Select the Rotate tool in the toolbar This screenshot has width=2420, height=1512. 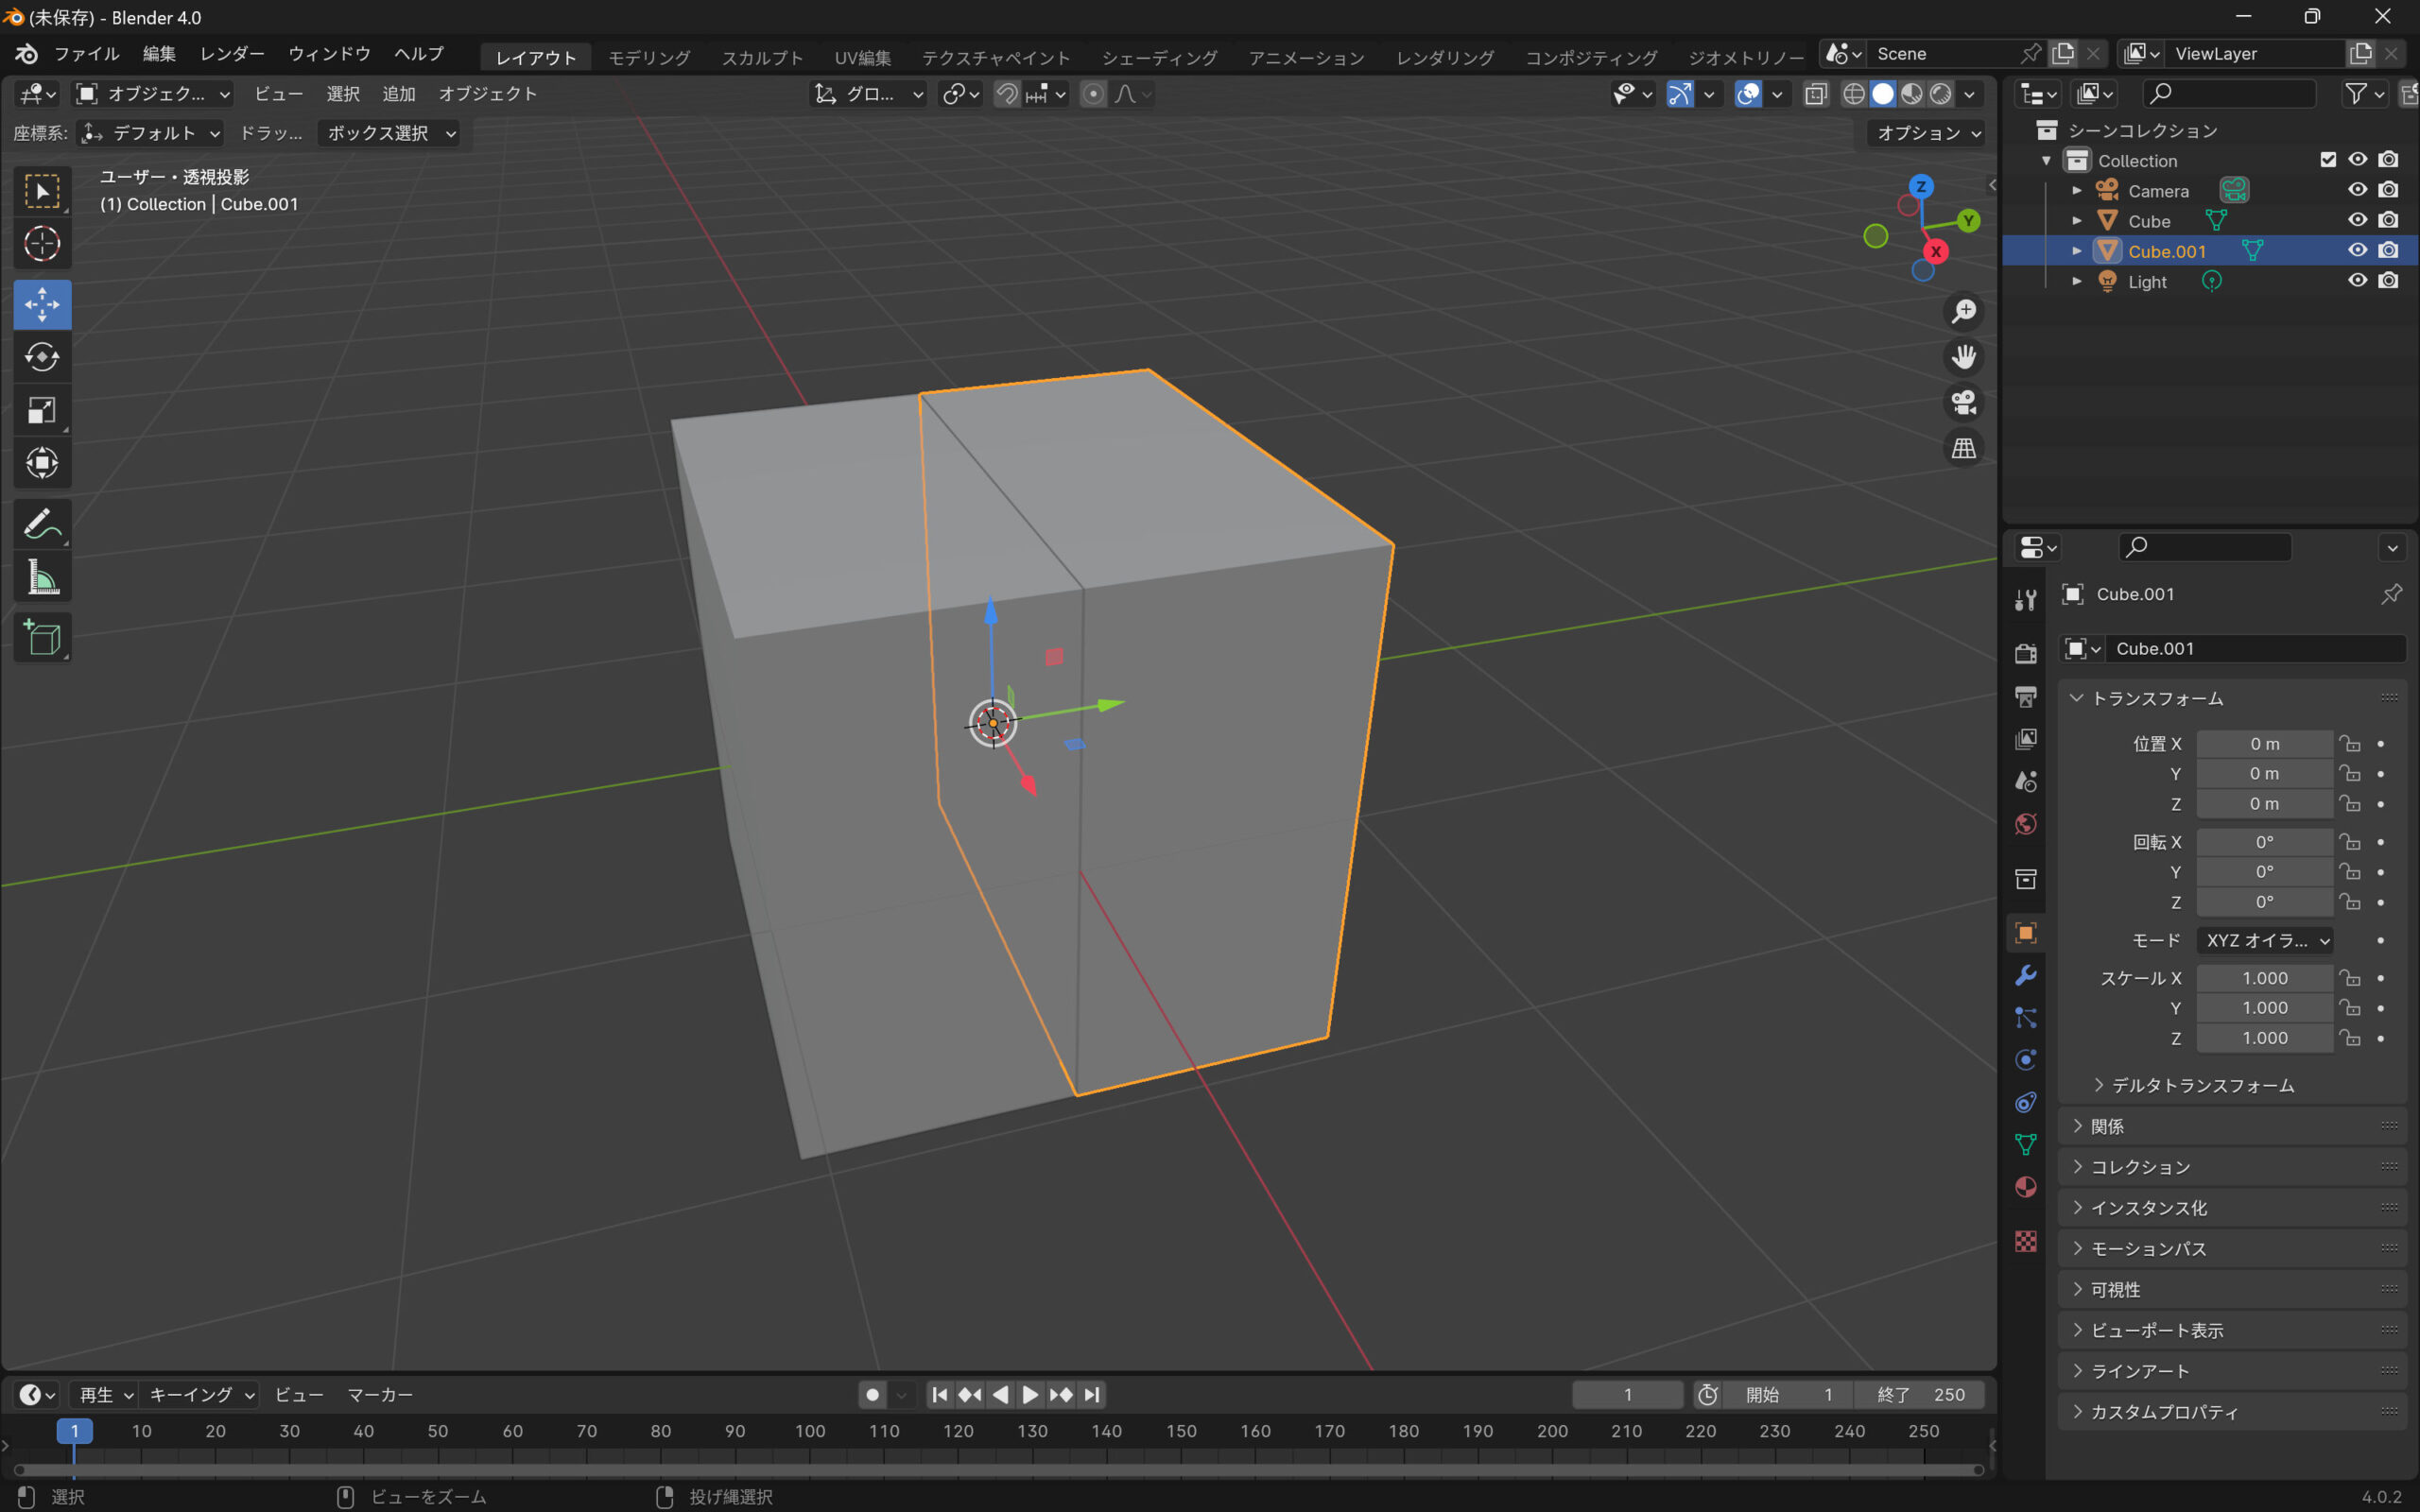pos(42,357)
